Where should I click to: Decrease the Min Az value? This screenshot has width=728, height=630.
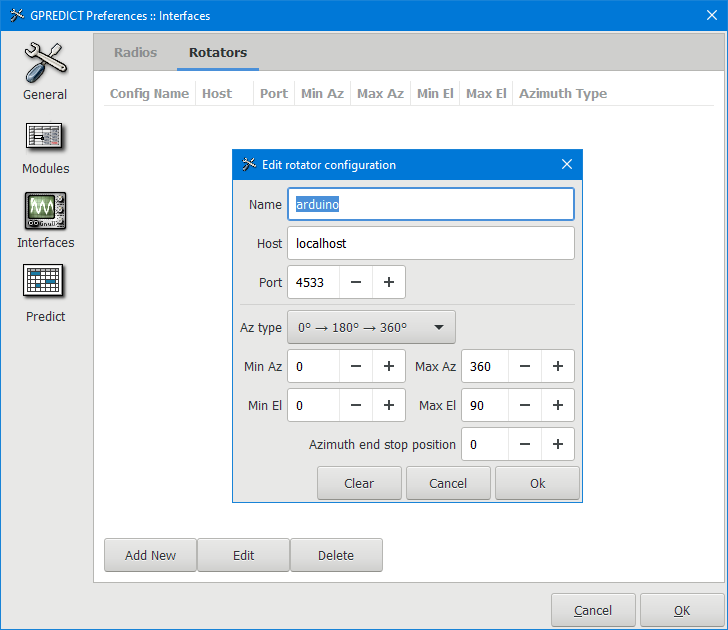(356, 366)
